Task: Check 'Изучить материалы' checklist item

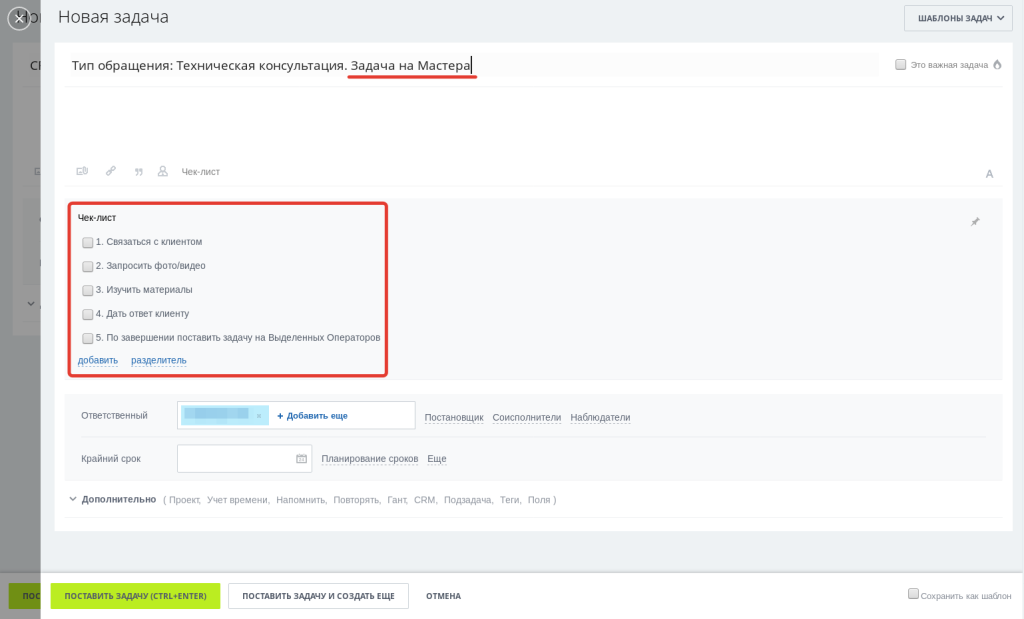Action: [88, 290]
